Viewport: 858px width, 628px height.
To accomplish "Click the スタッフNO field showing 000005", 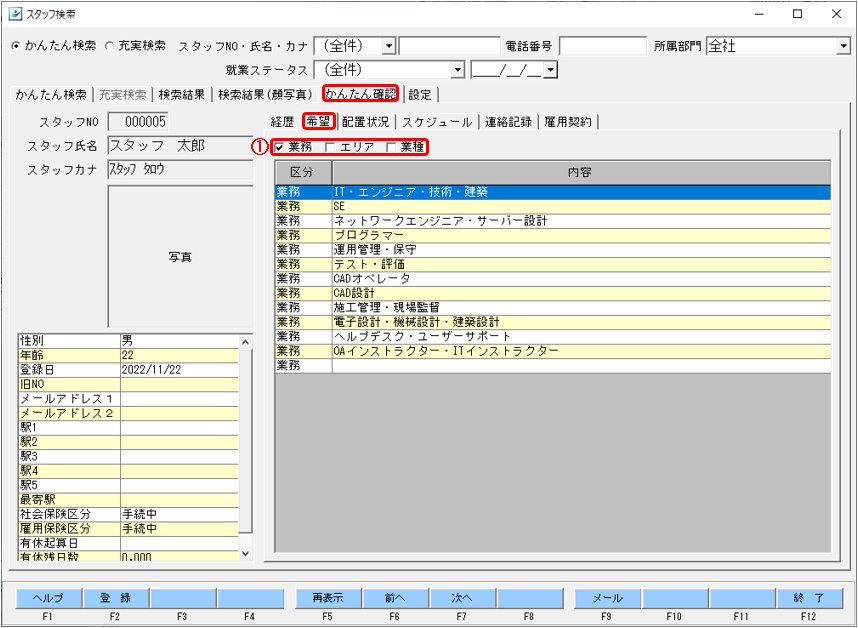I will [138, 121].
